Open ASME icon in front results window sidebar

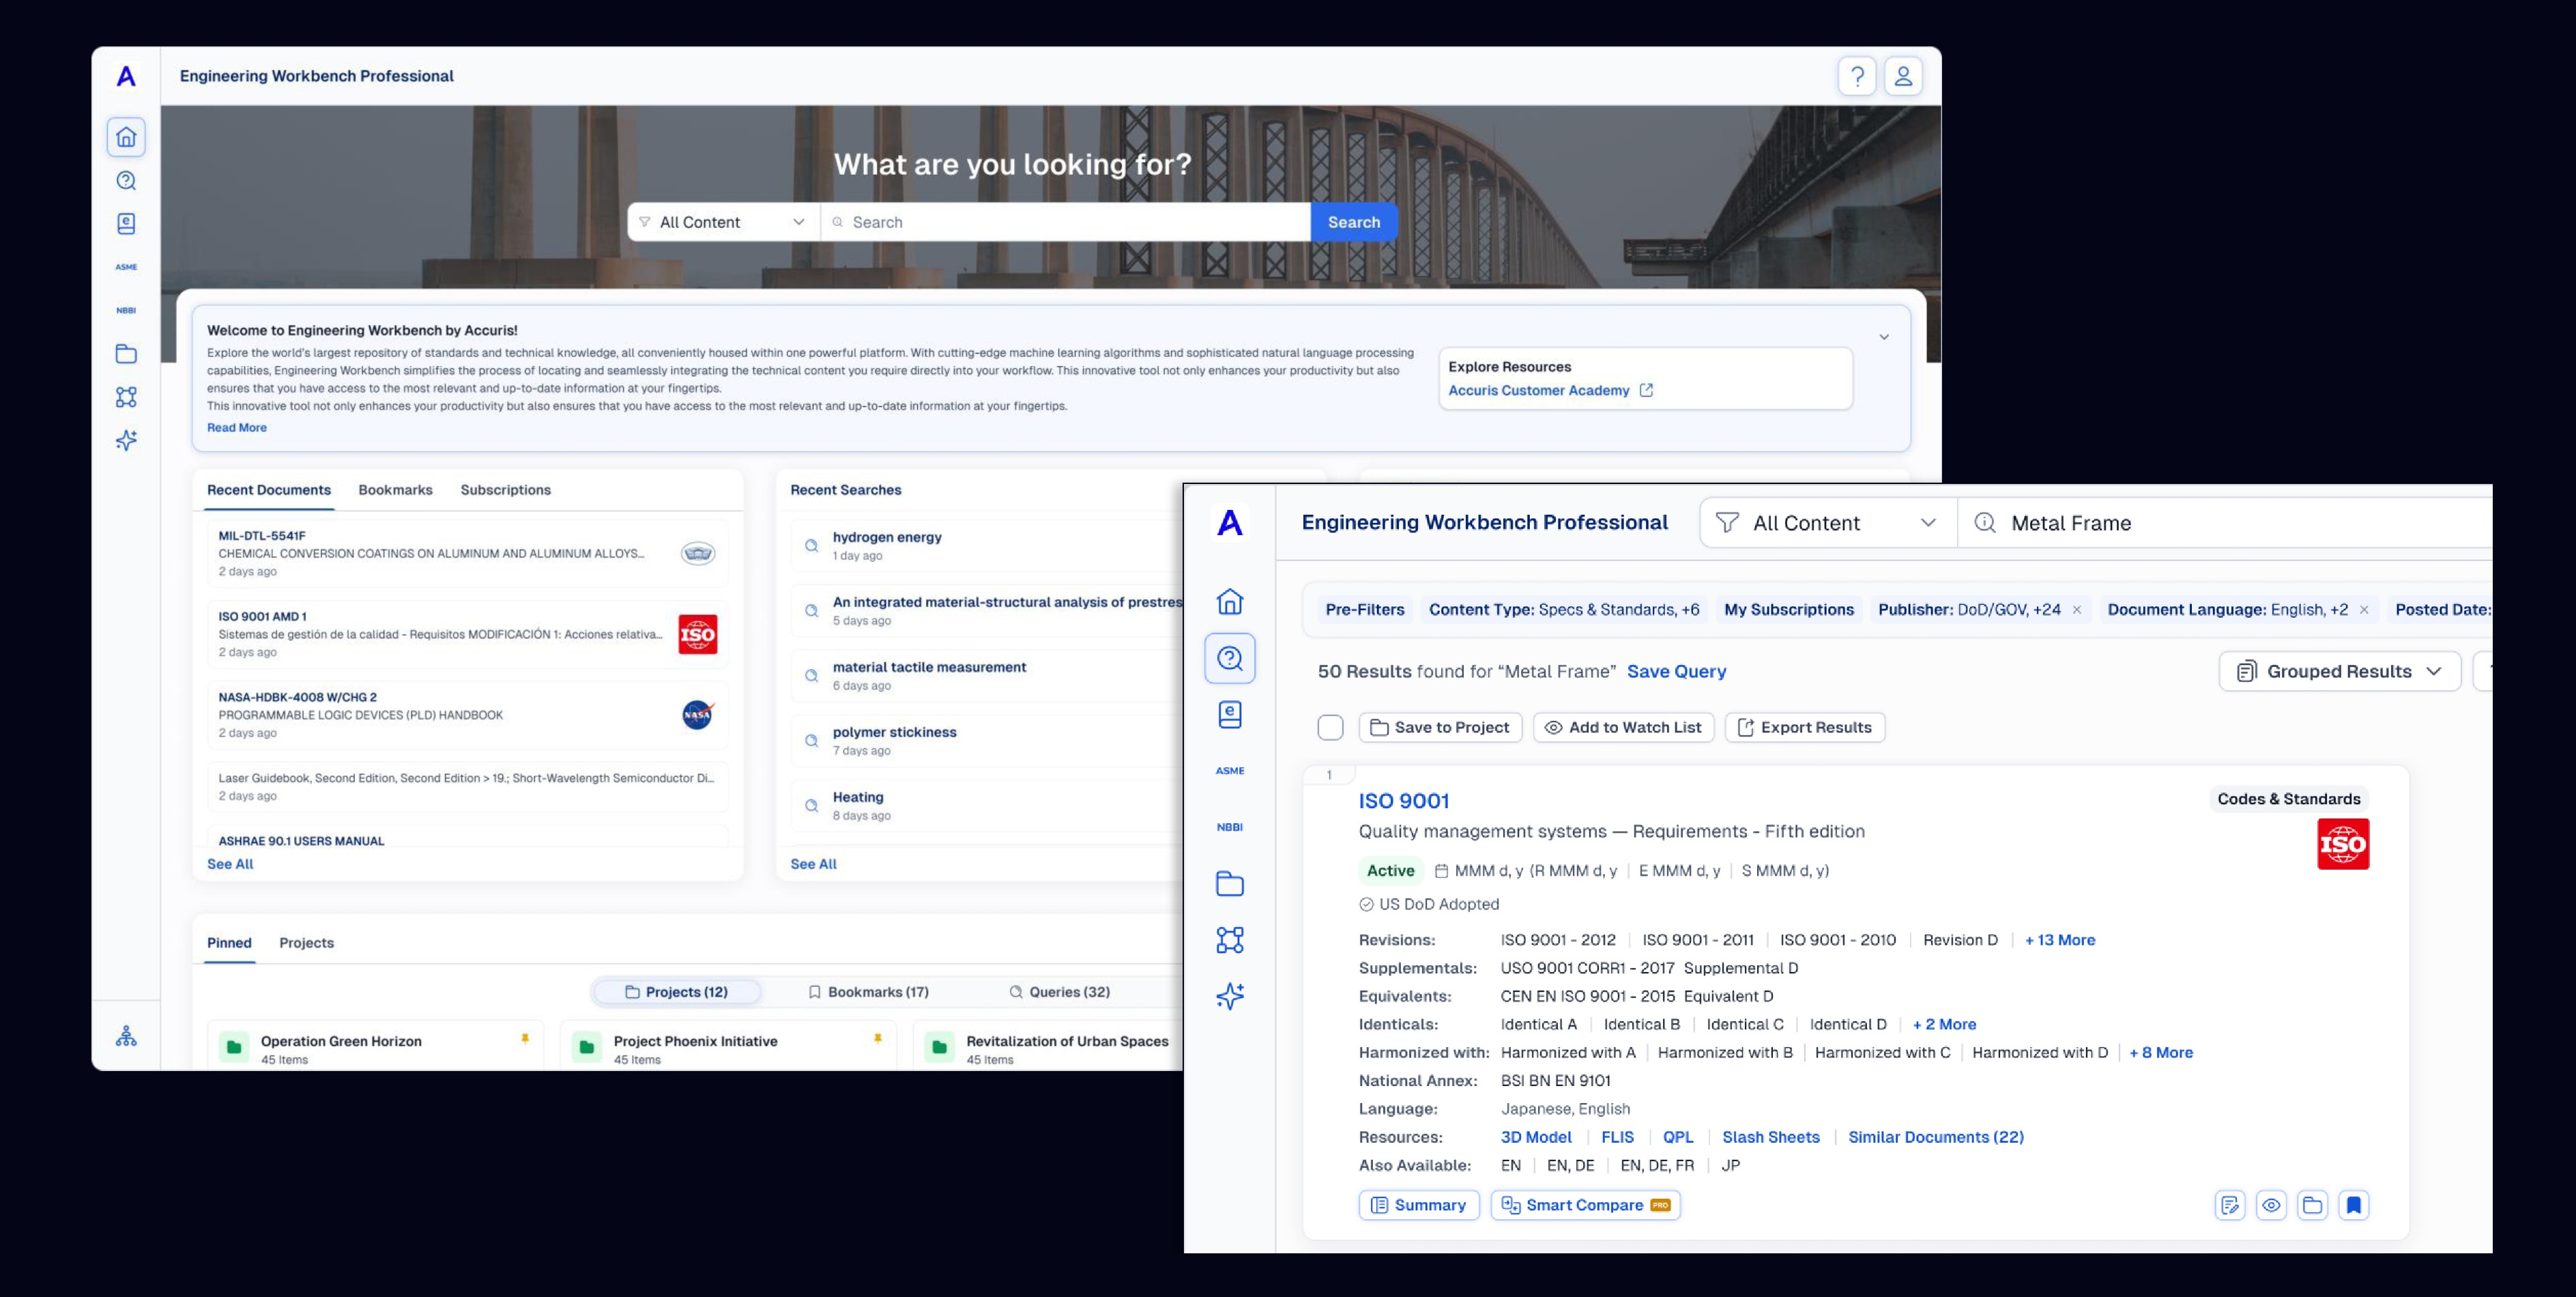click(x=1230, y=771)
